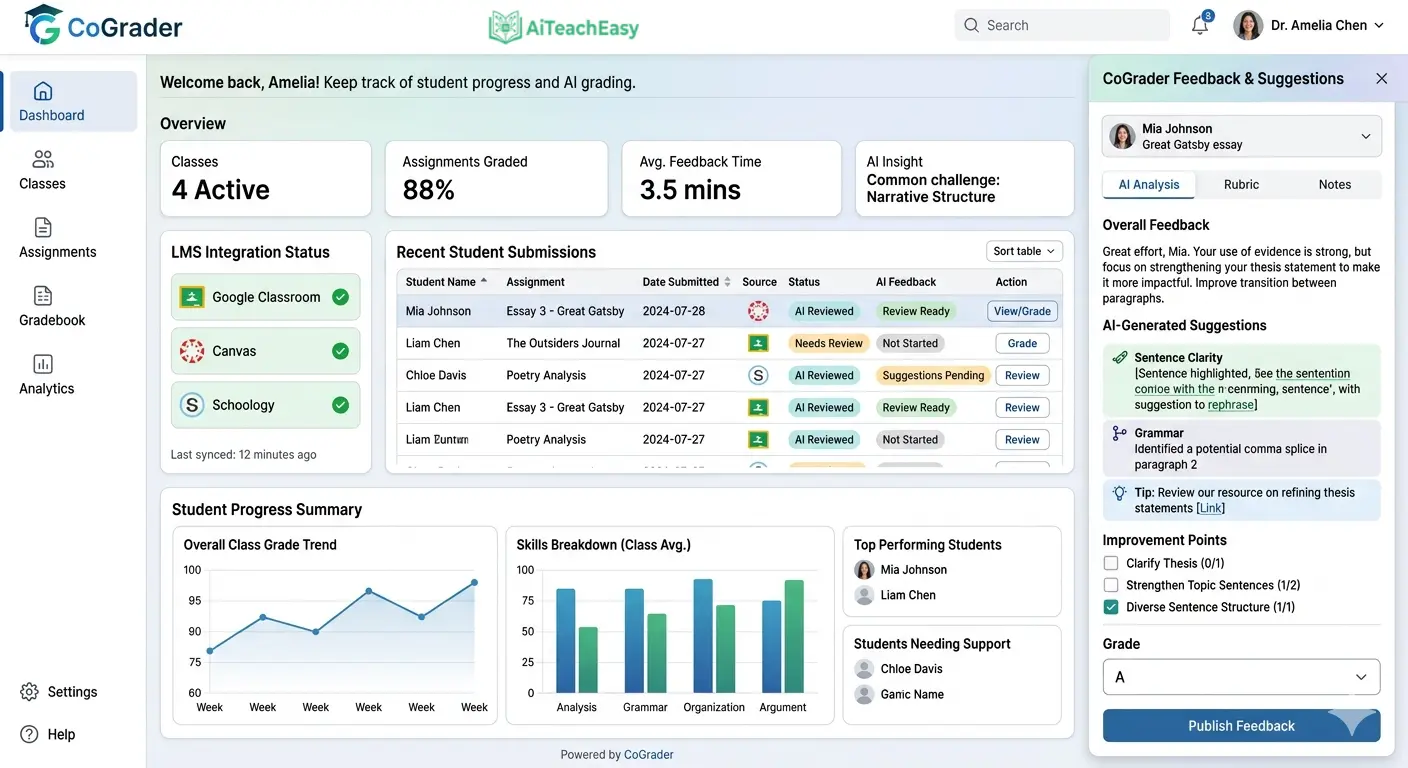The height and width of the screenshot is (768, 1408).
Task: Uncheck Diverse Sentence Structure
Action: point(1110,607)
